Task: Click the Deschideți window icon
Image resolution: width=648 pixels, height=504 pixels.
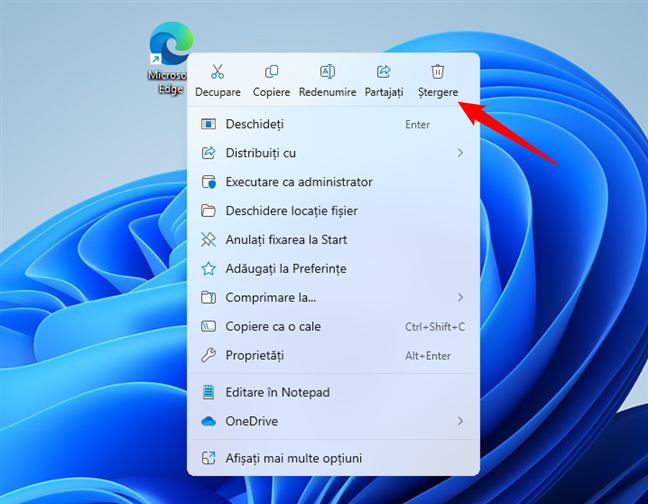Action: [x=208, y=124]
